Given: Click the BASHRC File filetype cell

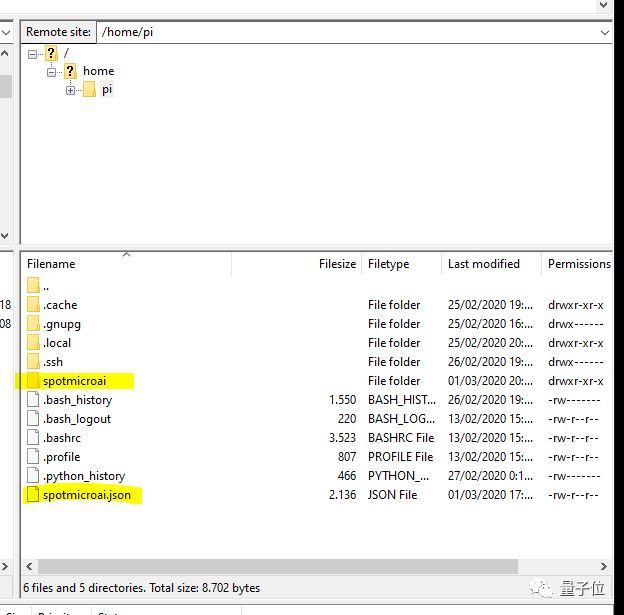Looking at the screenshot, I should pos(401,438).
